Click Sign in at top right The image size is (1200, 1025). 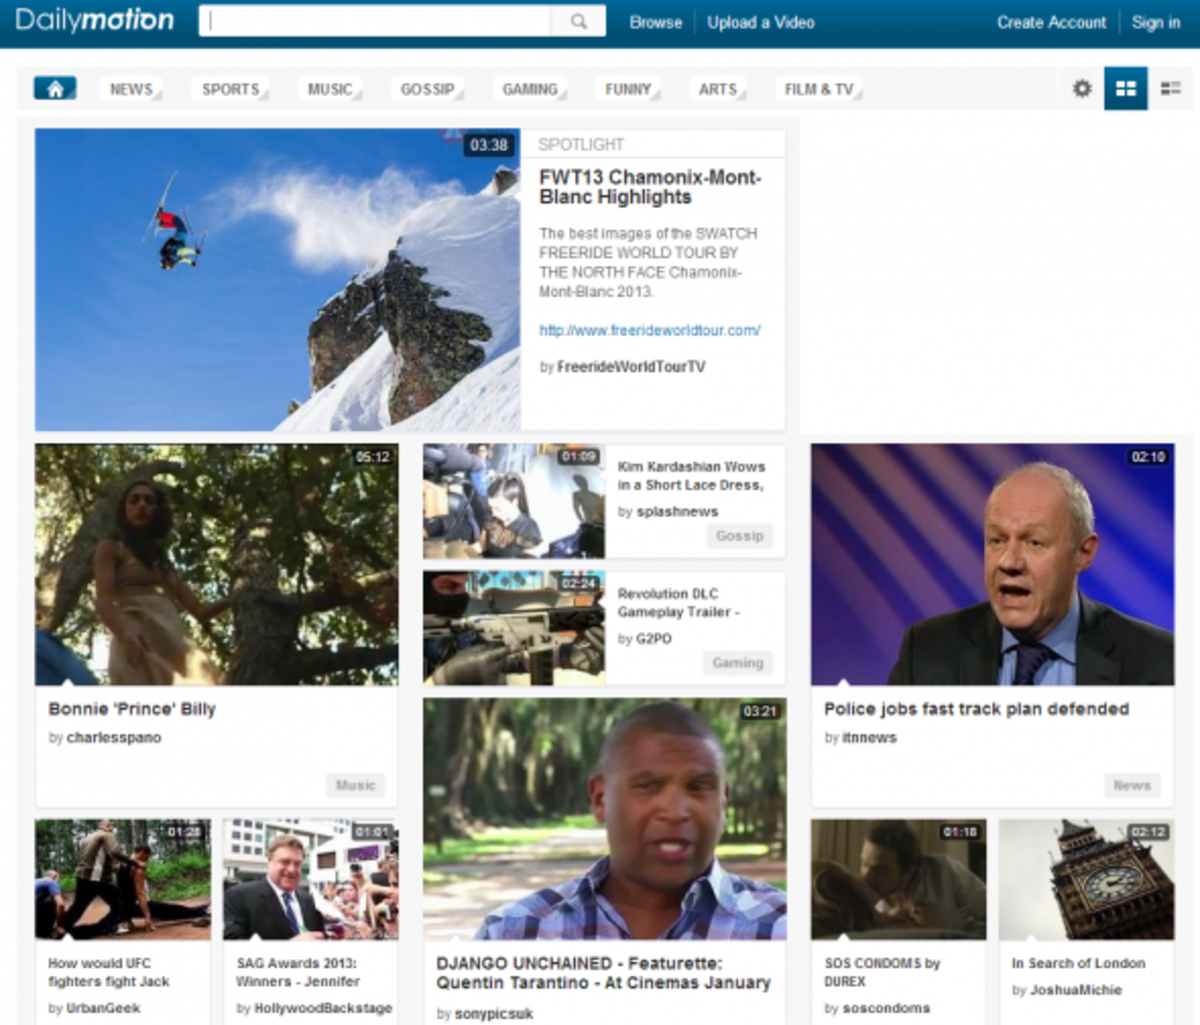tap(1155, 22)
